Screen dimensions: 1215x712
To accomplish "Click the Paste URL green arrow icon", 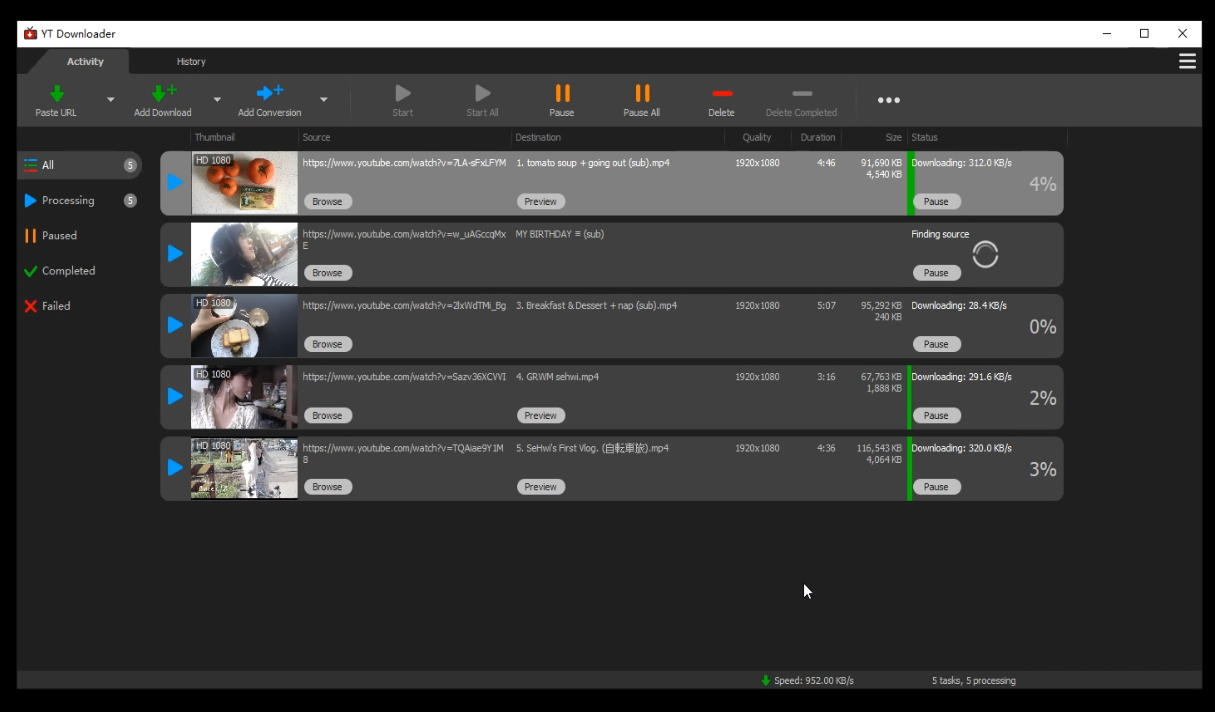I will pyautogui.click(x=57, y=93).
